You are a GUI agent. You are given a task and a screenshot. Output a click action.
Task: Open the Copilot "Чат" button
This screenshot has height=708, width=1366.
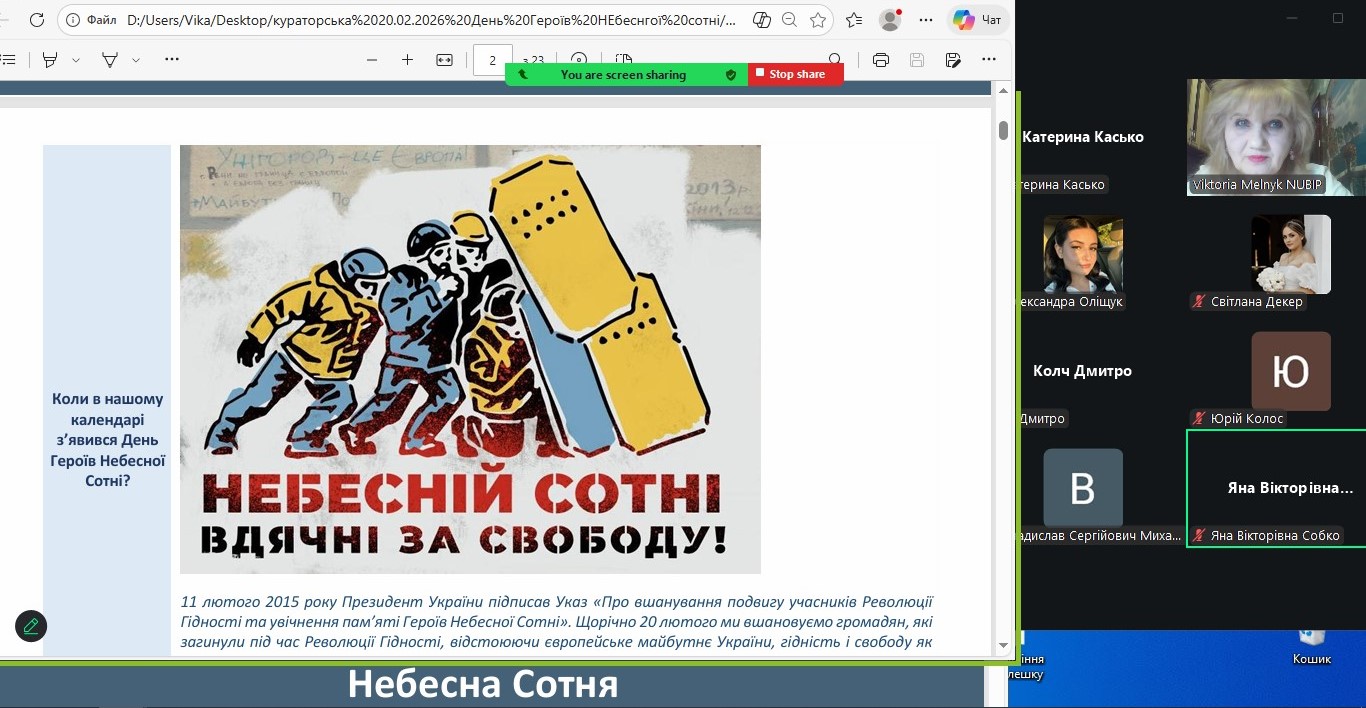(978, 20)
